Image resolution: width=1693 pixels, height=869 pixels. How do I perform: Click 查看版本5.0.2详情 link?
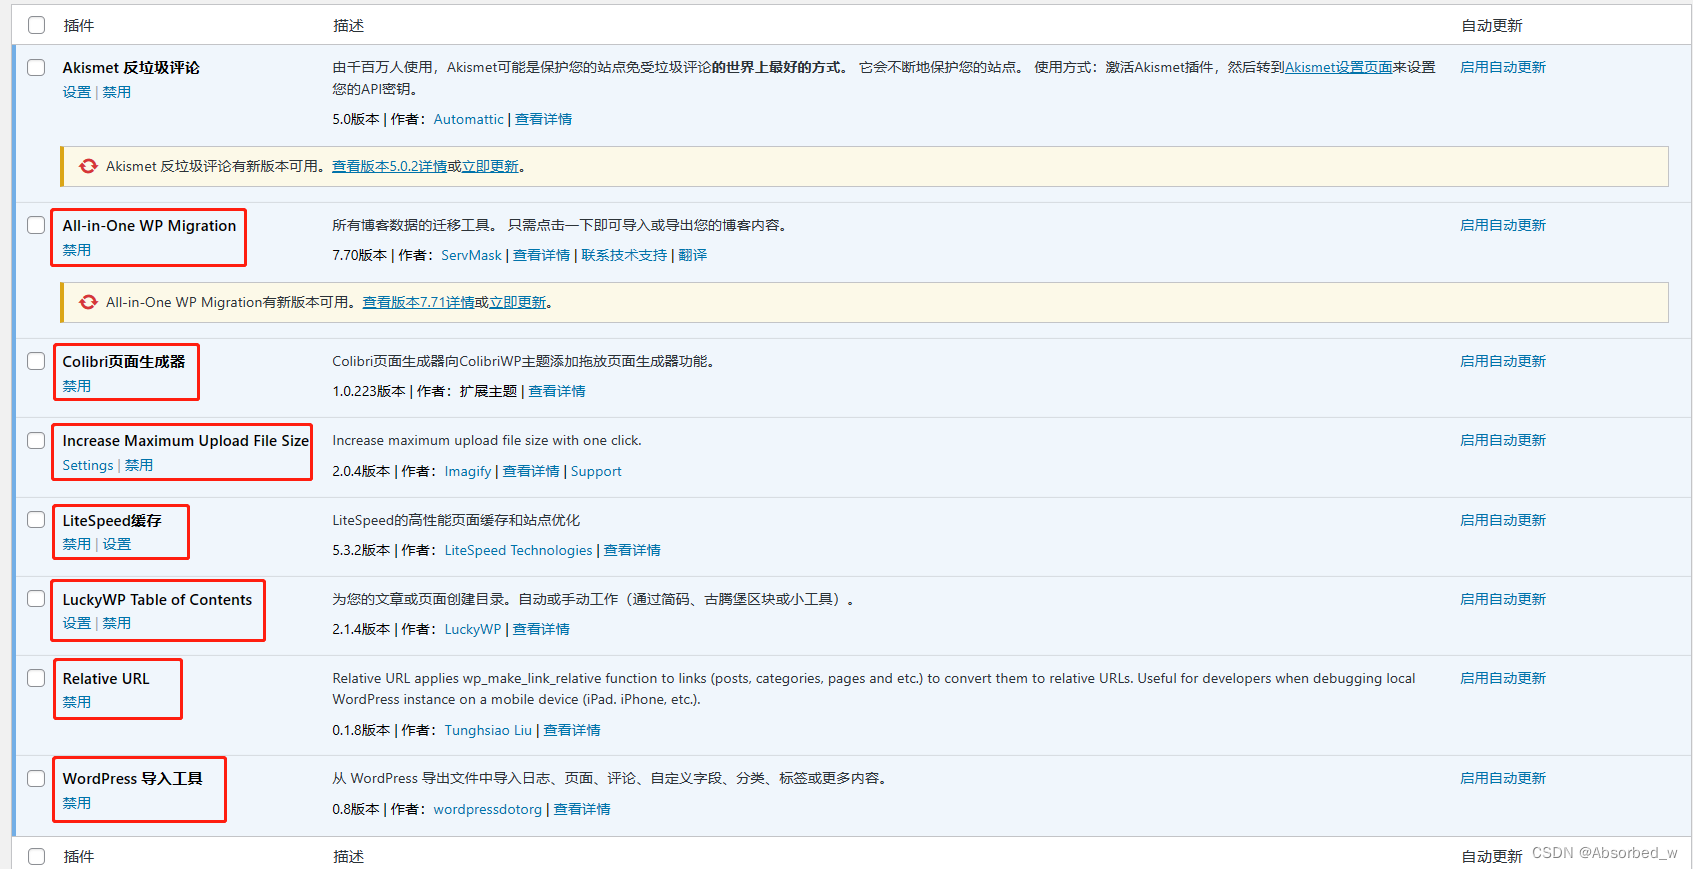click(x=390, y=166)
